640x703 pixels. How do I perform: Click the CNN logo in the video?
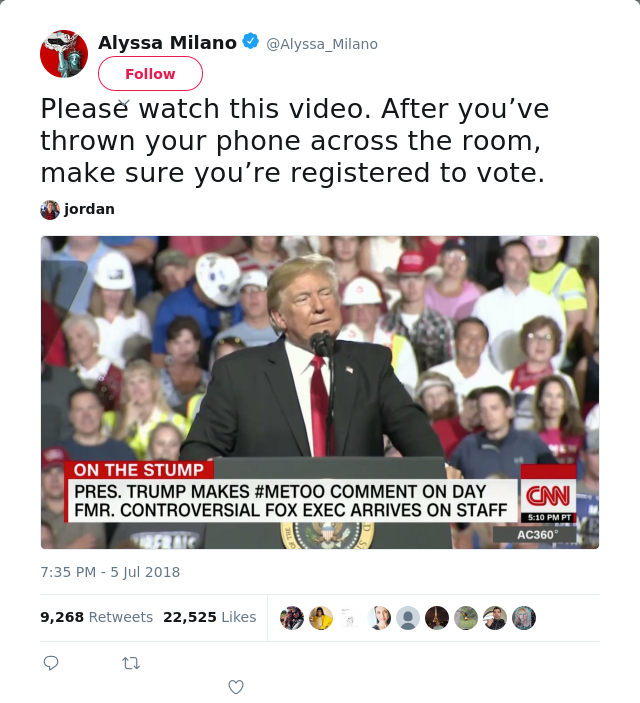click(x=548, y=496)
